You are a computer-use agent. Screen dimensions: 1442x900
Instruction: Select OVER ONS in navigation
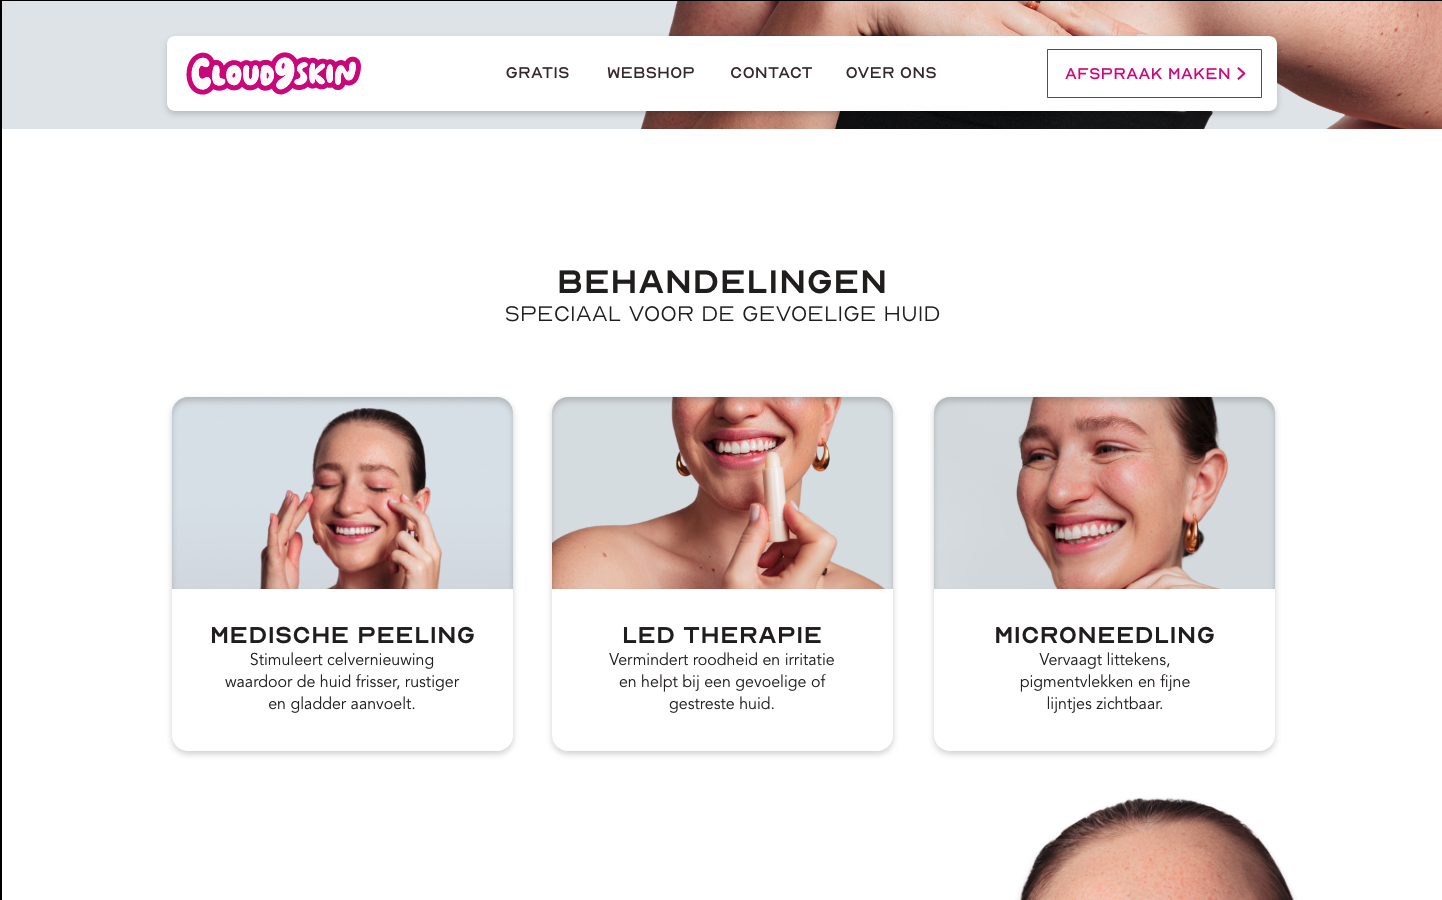click(x=891, y=73)
